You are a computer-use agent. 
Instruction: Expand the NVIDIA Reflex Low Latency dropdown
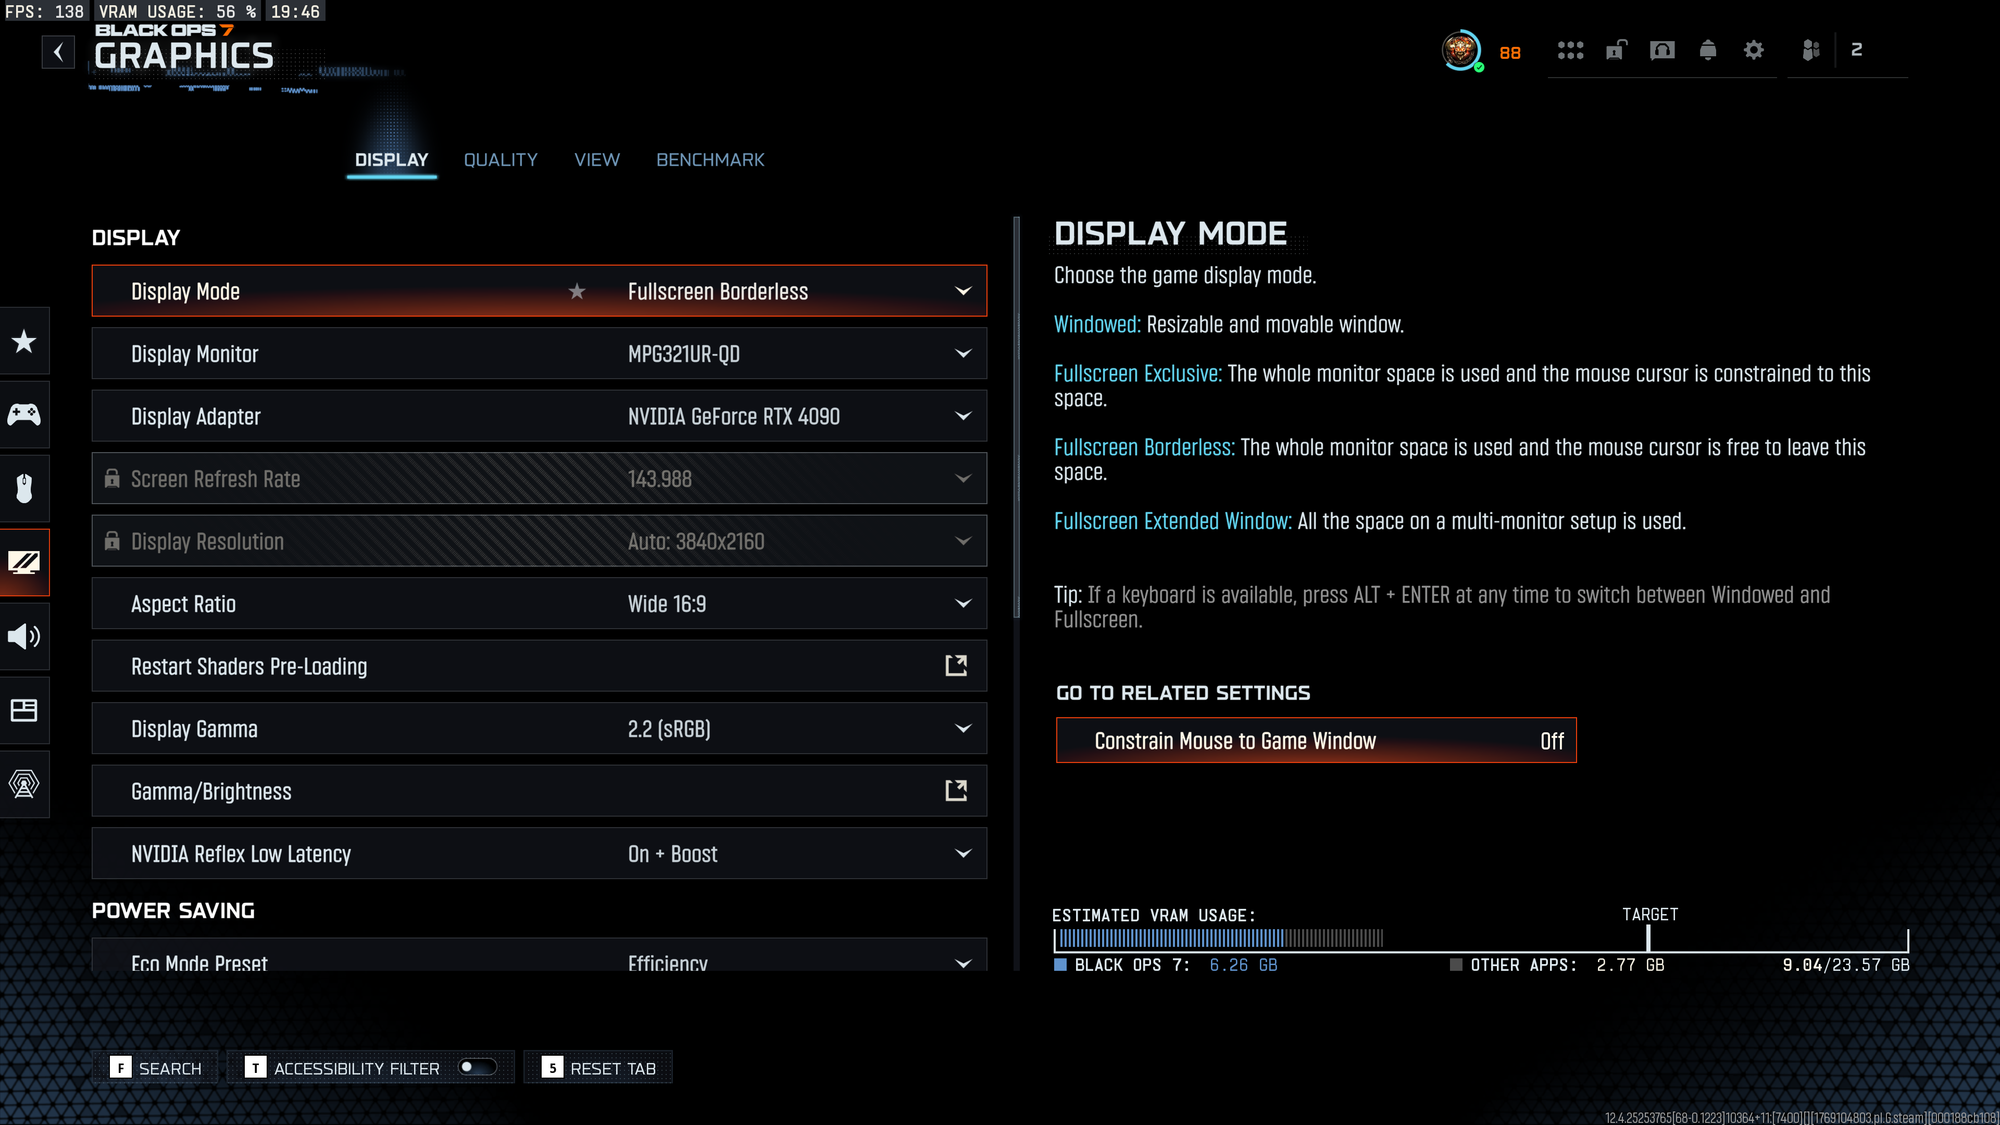click(x=963, y=854)
